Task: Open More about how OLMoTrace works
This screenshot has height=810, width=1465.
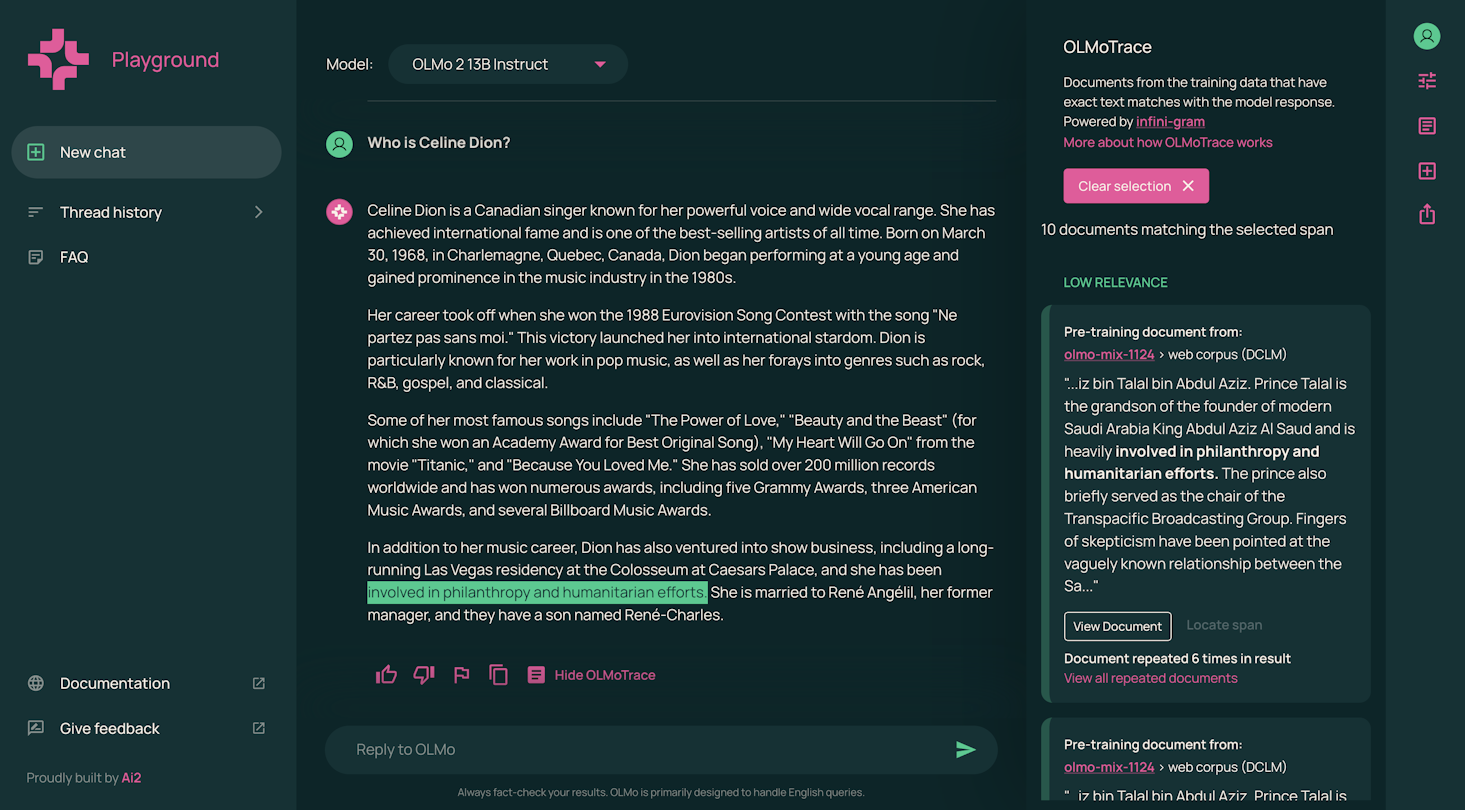Action: (1168, 142)
